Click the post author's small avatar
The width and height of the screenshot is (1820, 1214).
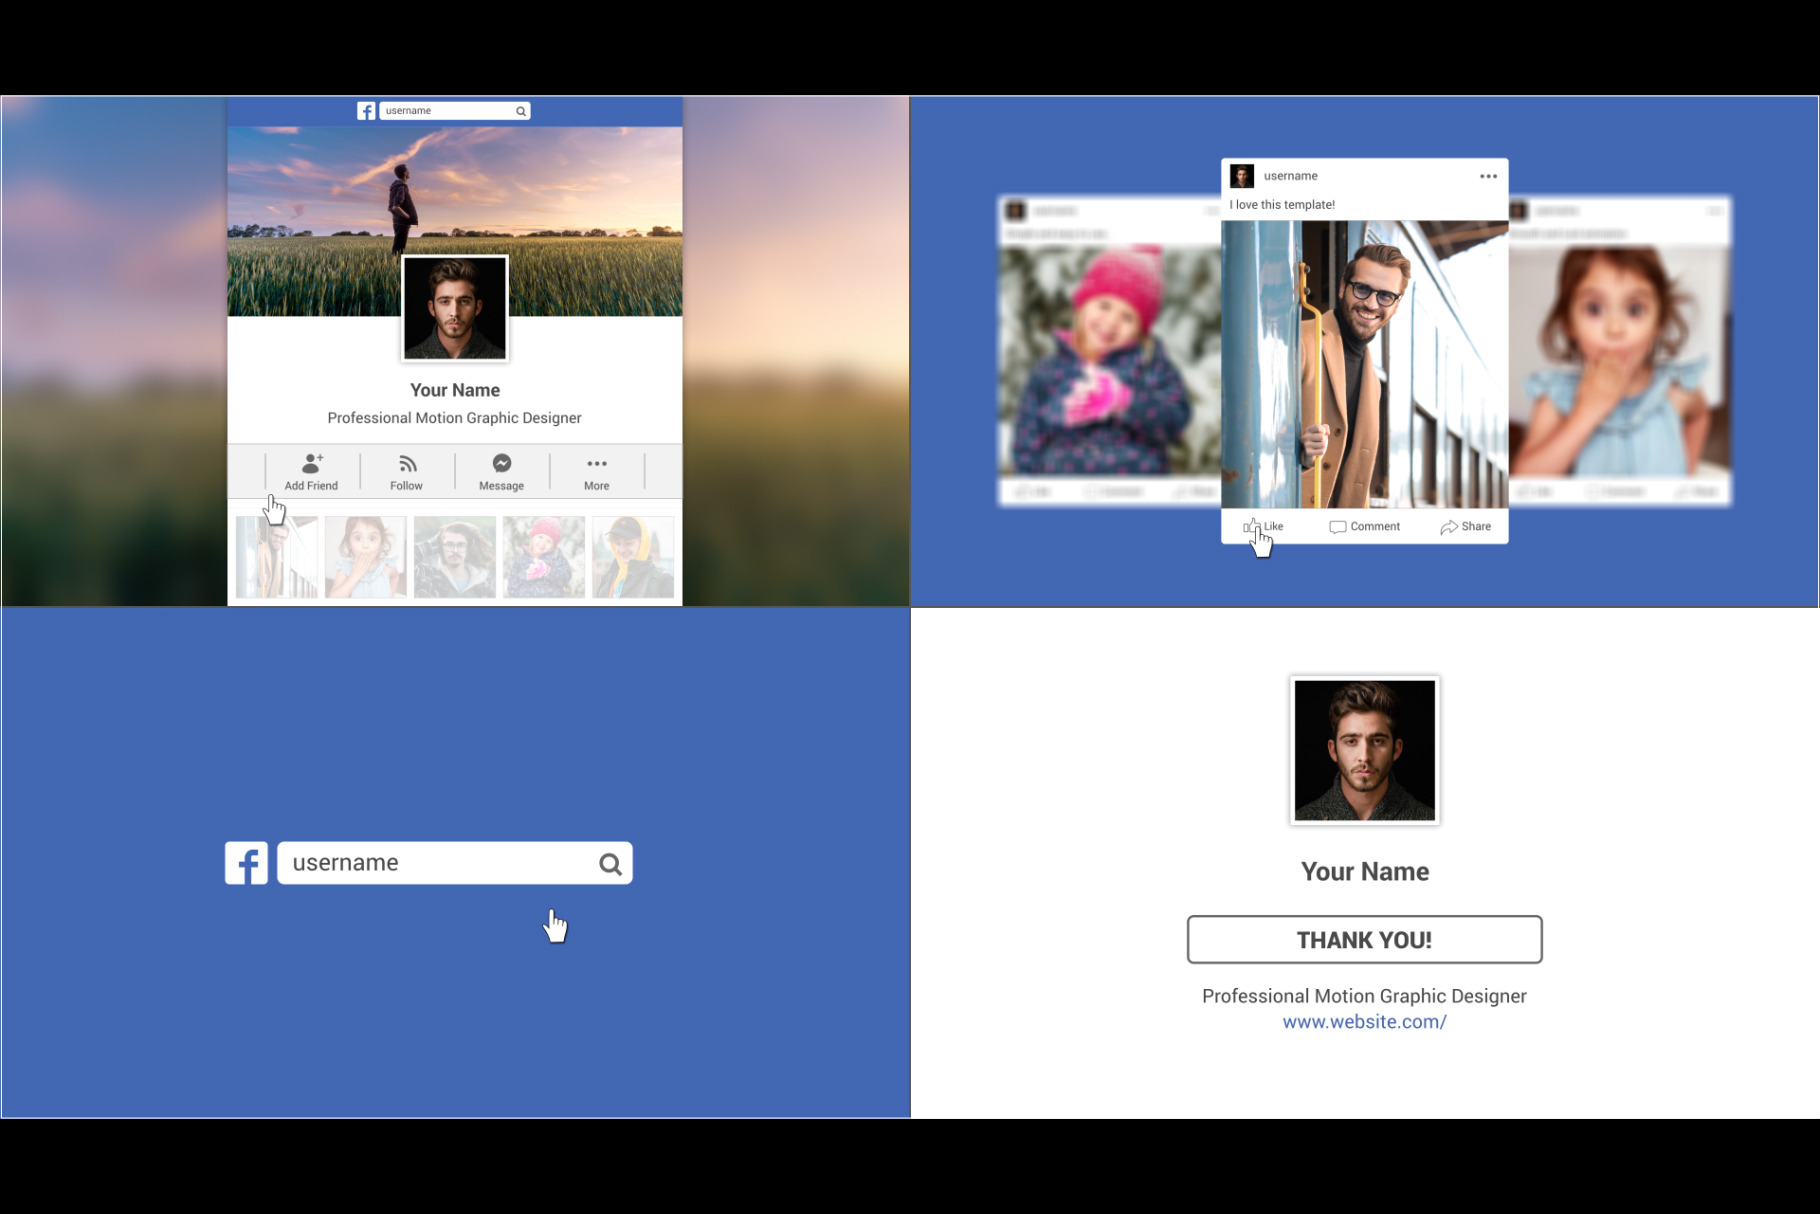coord(1242,177)
